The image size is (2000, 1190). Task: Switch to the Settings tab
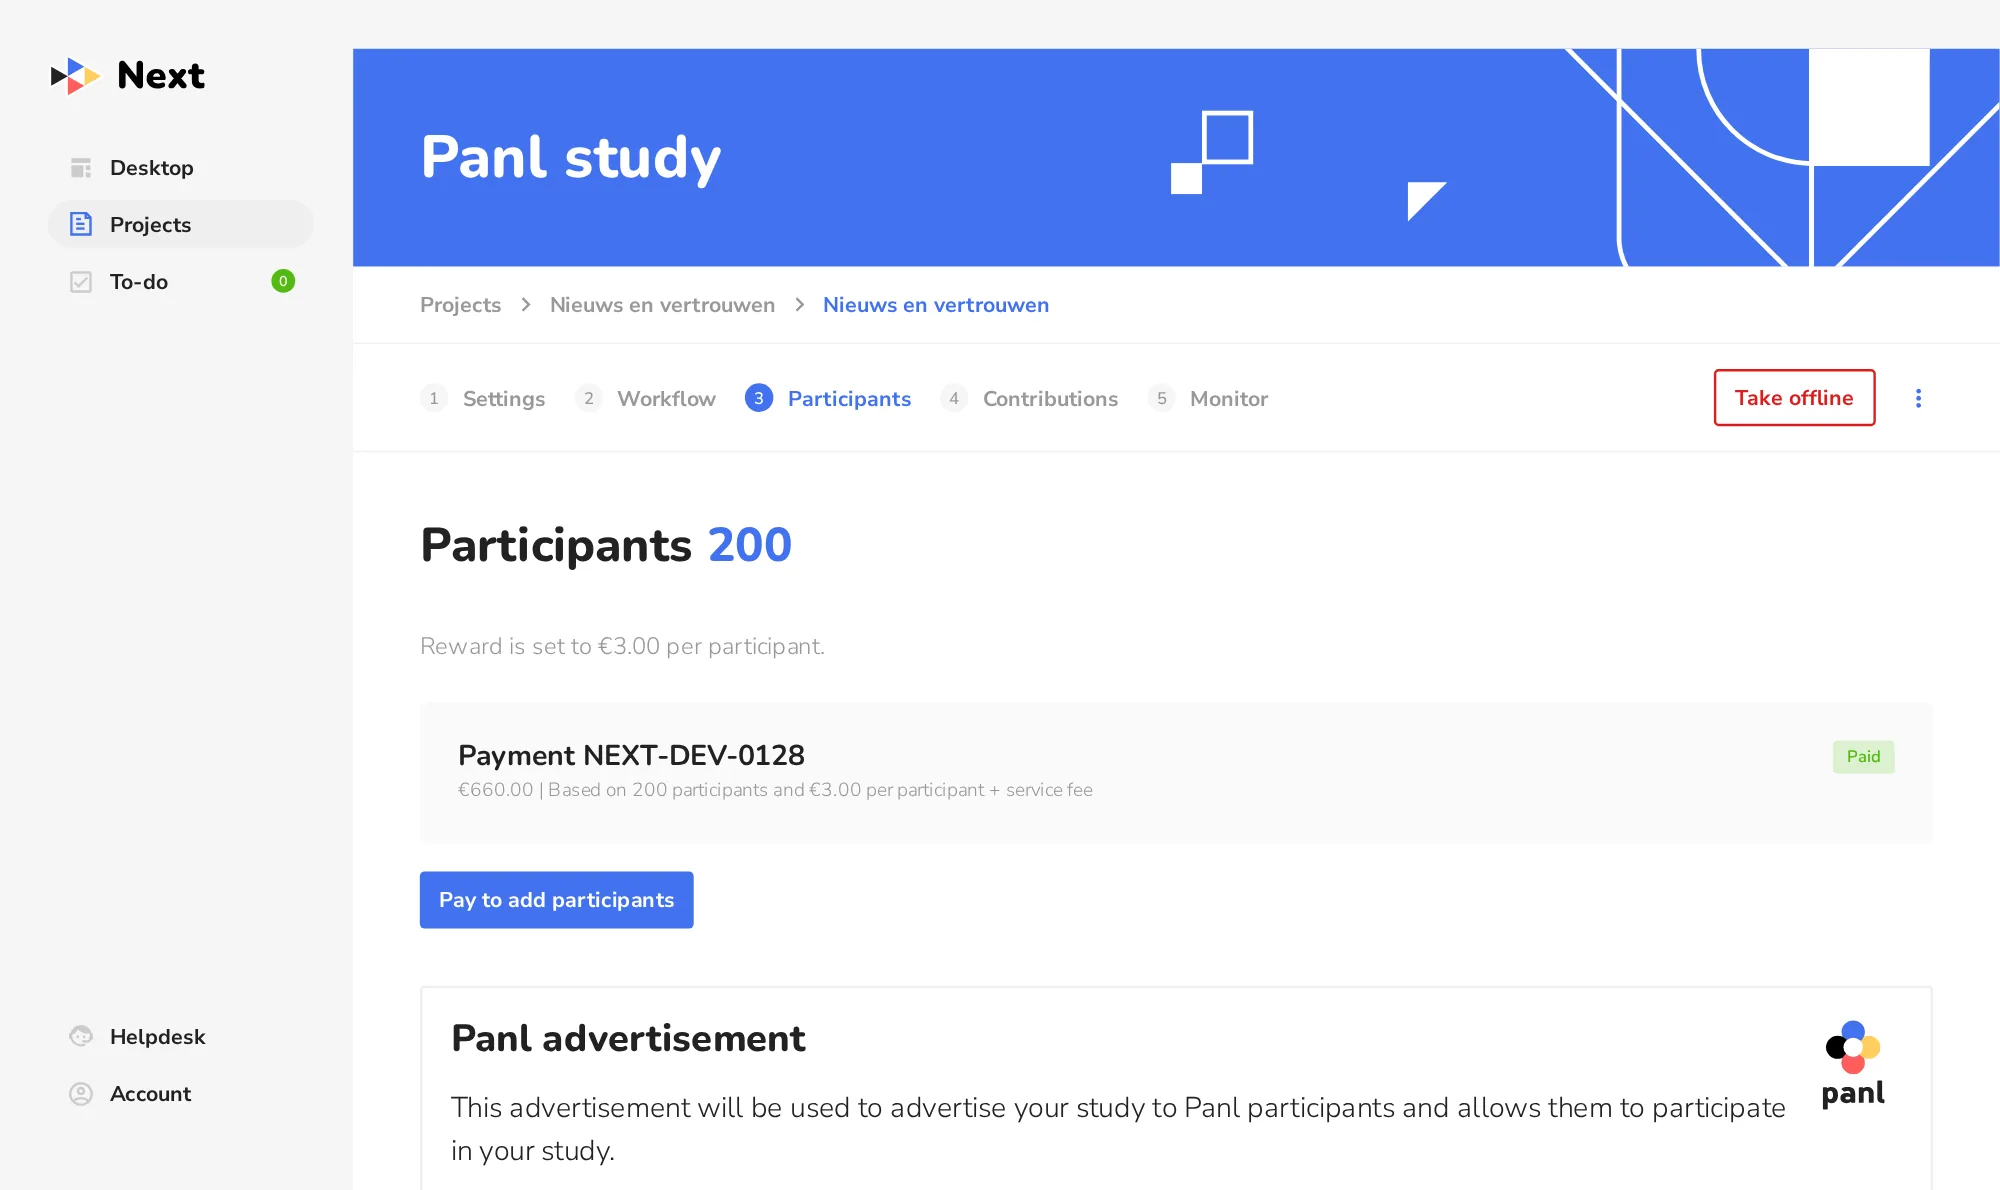pos(504,399)
